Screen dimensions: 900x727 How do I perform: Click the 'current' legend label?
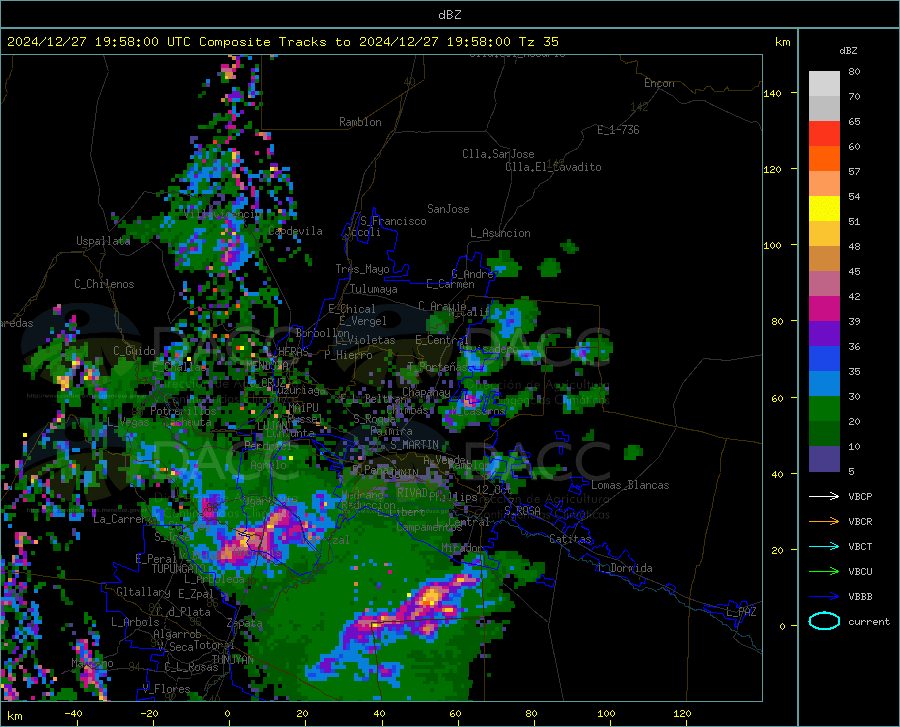[x=869, y=621]
